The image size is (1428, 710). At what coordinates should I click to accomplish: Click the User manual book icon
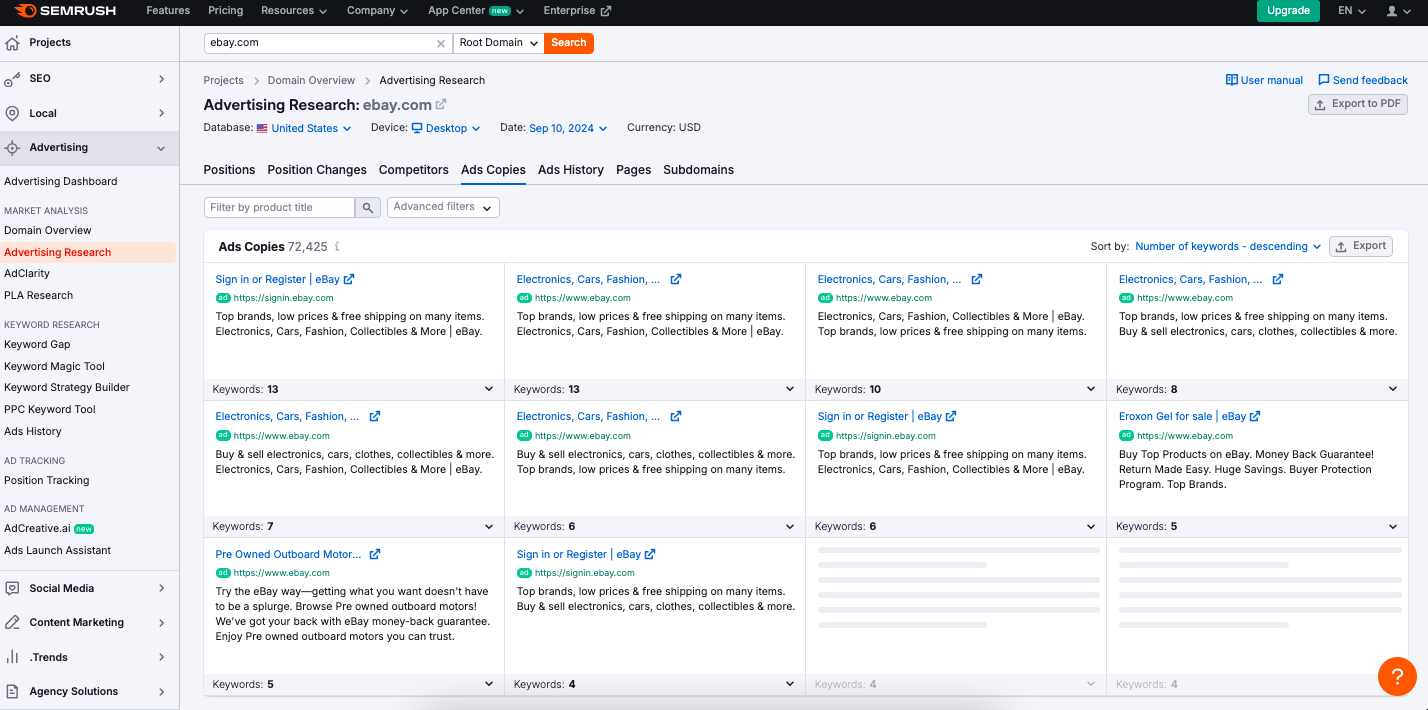pos(1231,80)
